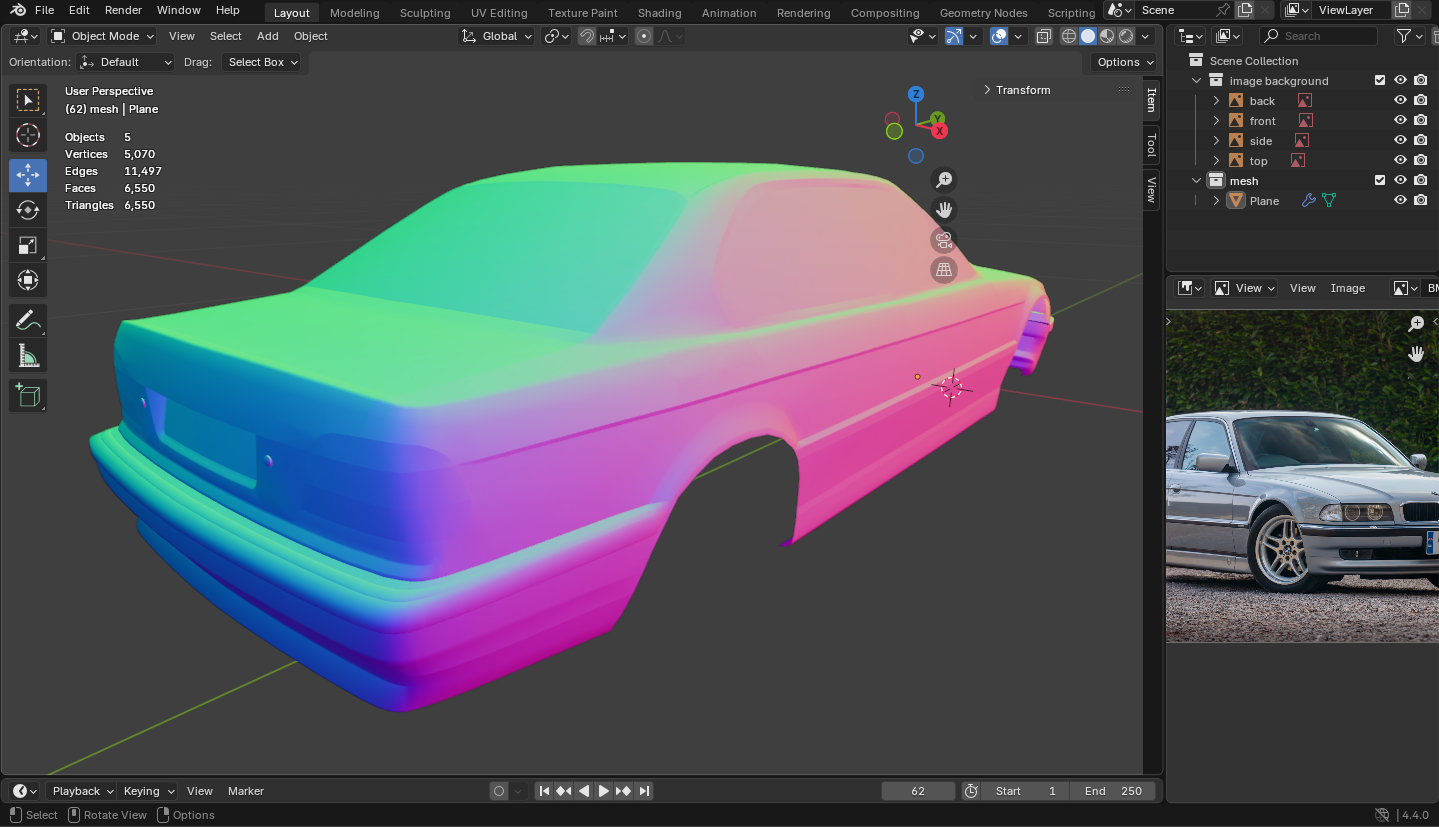Image resolution: width=1439 pixels, height=827 pixels.
Task: Click the End frame field
Action: (1113, 791)
